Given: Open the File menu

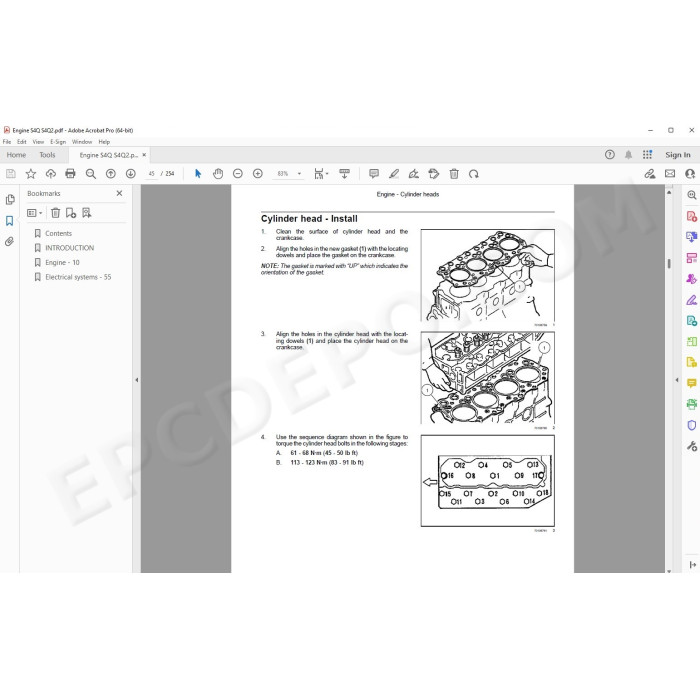Looking at the screenshot, I should 7,142.
